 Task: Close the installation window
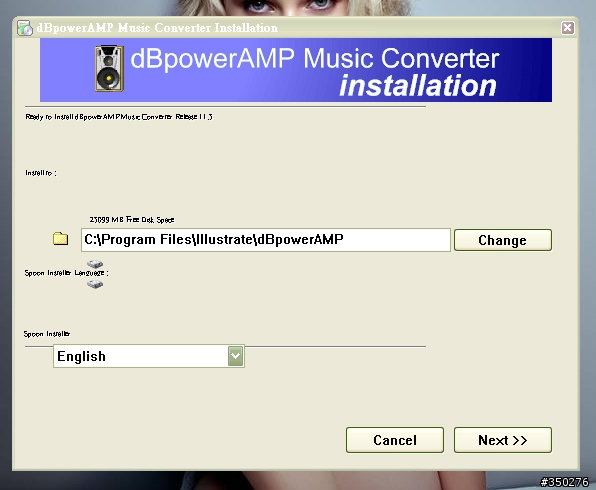point(567,28)
